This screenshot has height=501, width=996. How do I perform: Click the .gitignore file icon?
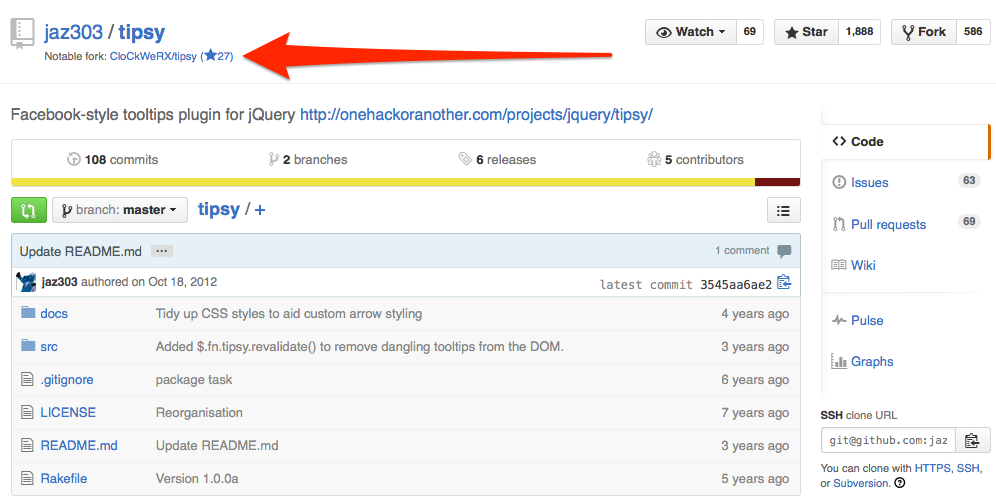pyautogui.click(x=27, y=379)
